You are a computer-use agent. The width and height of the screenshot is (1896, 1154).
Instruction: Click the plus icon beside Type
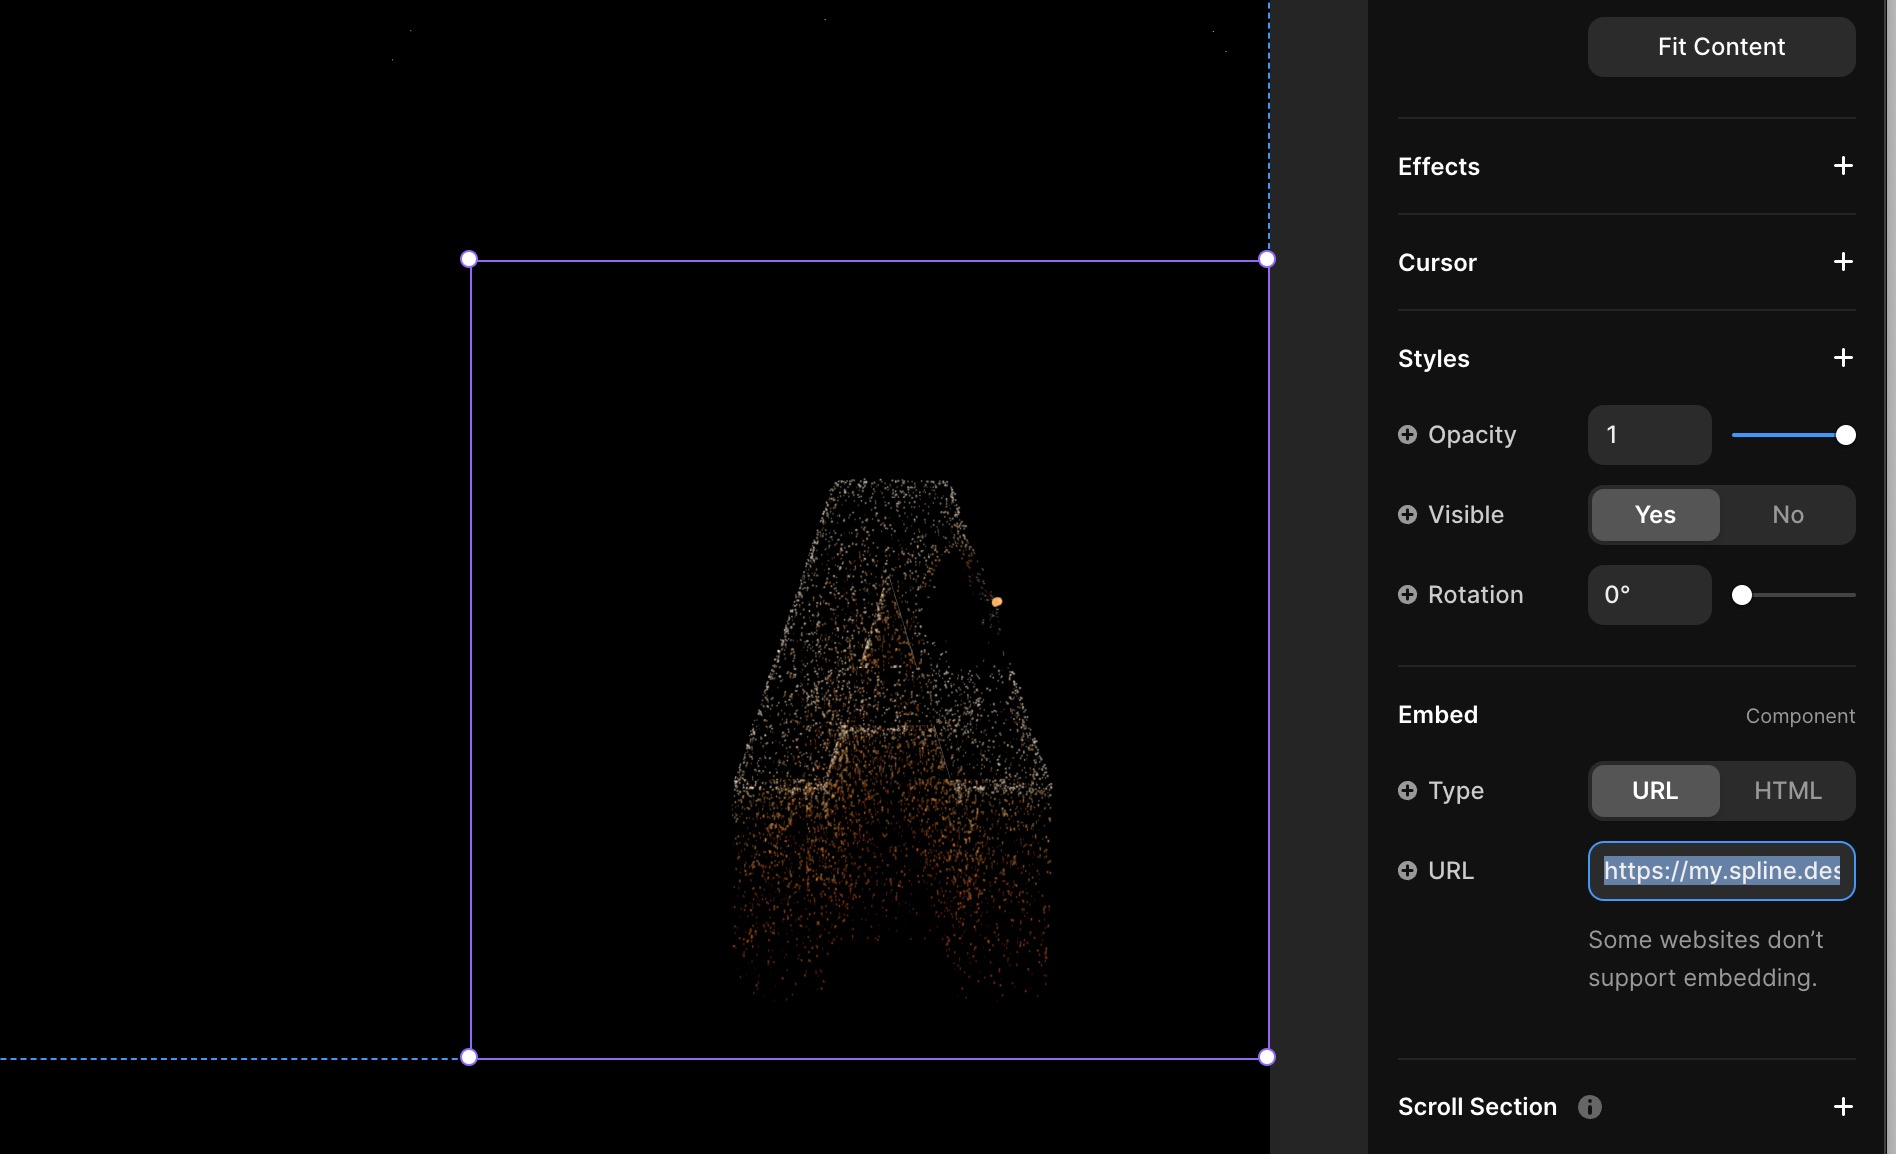click(1408, 791)
